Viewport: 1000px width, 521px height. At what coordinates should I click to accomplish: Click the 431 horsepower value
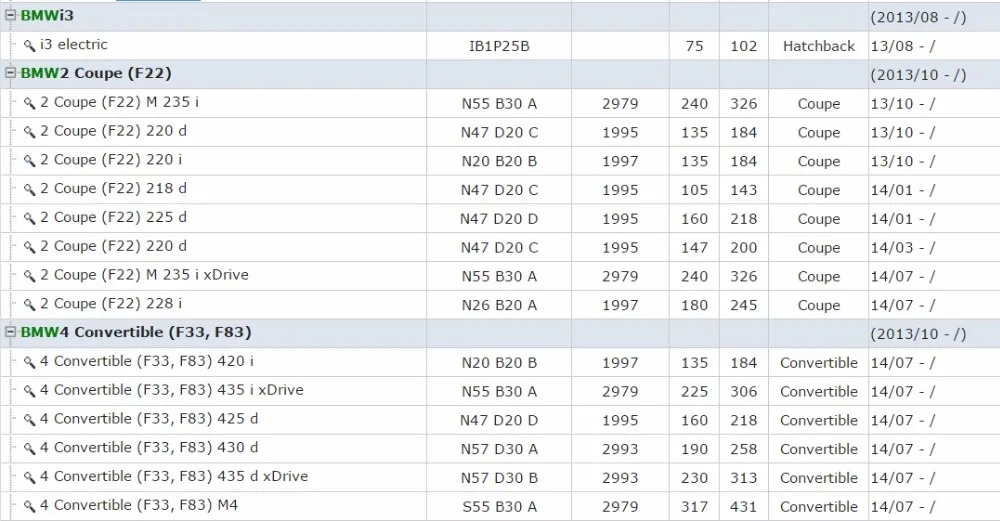(744, 507)
